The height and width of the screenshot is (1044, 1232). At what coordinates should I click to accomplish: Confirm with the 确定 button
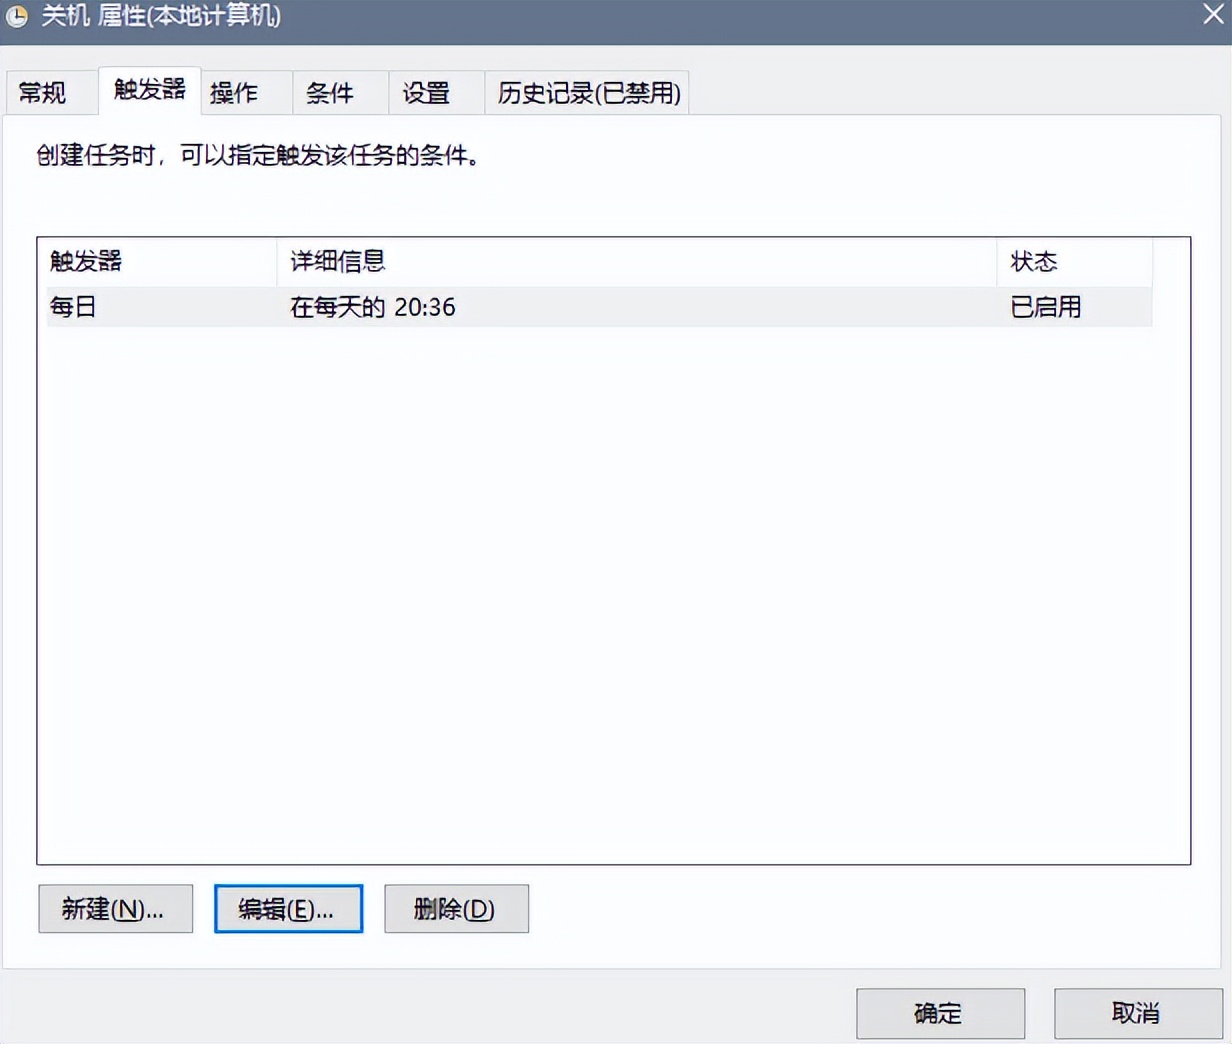pos(939,1013)
